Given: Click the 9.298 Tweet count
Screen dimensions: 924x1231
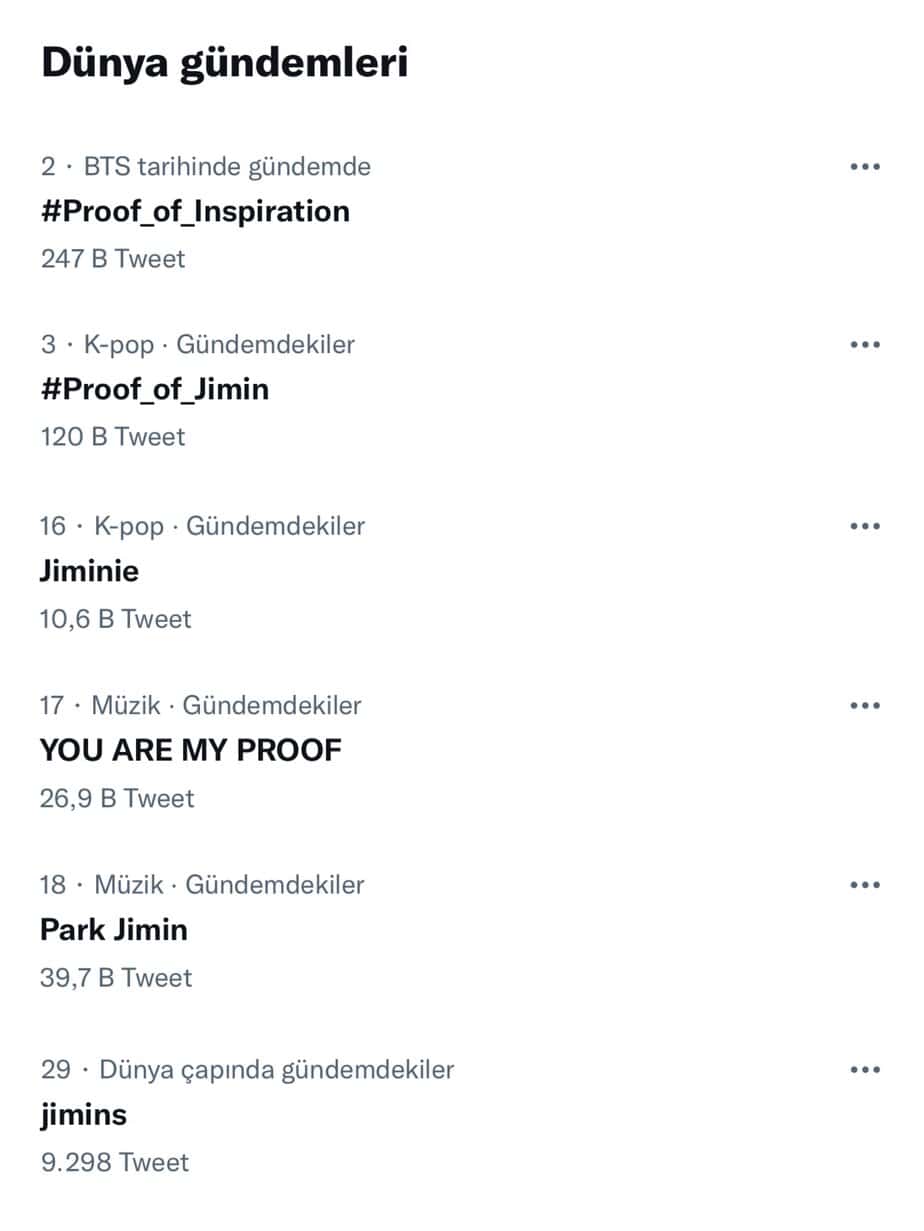Looking at the screenshot, I should (114, 1162).
